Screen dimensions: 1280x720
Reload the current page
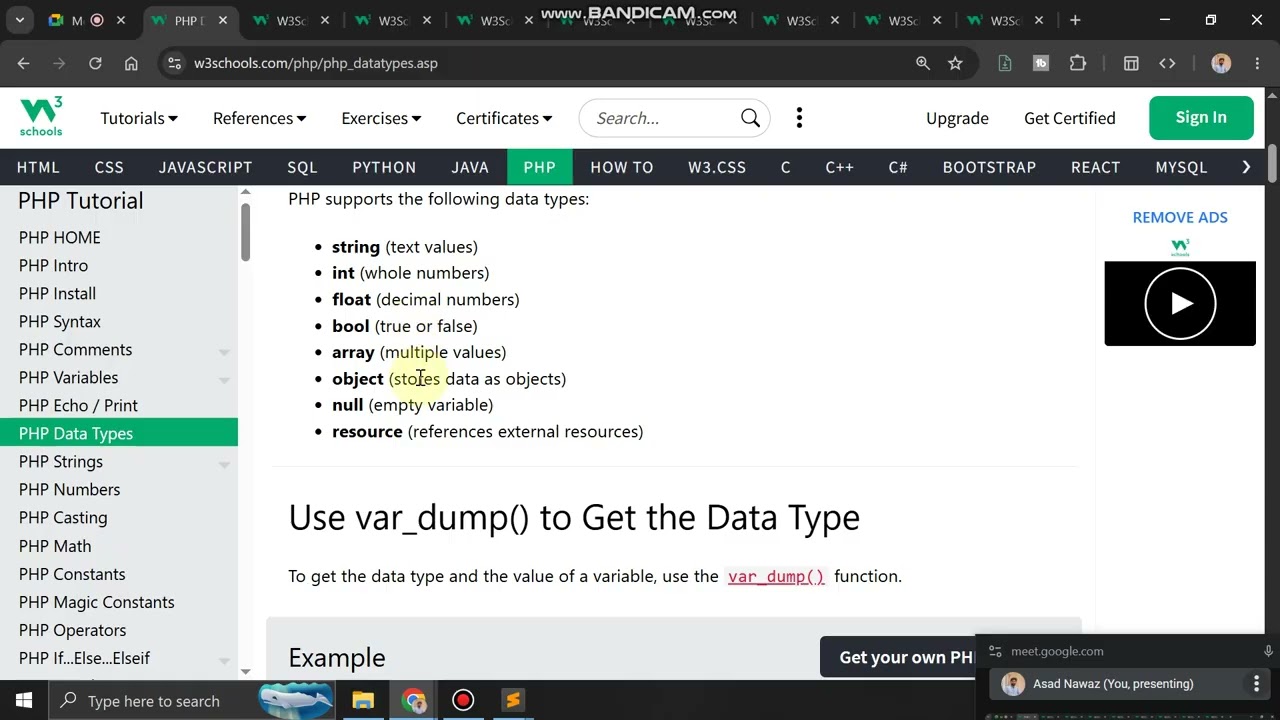click(x=95, y=63)
